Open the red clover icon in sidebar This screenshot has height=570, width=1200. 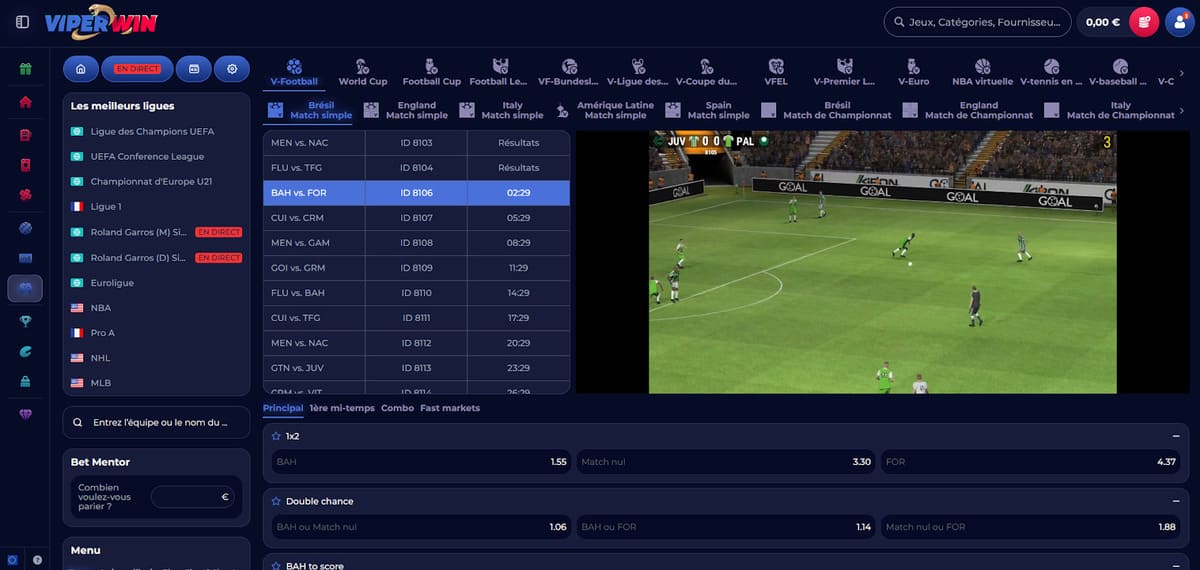[25, 196]
